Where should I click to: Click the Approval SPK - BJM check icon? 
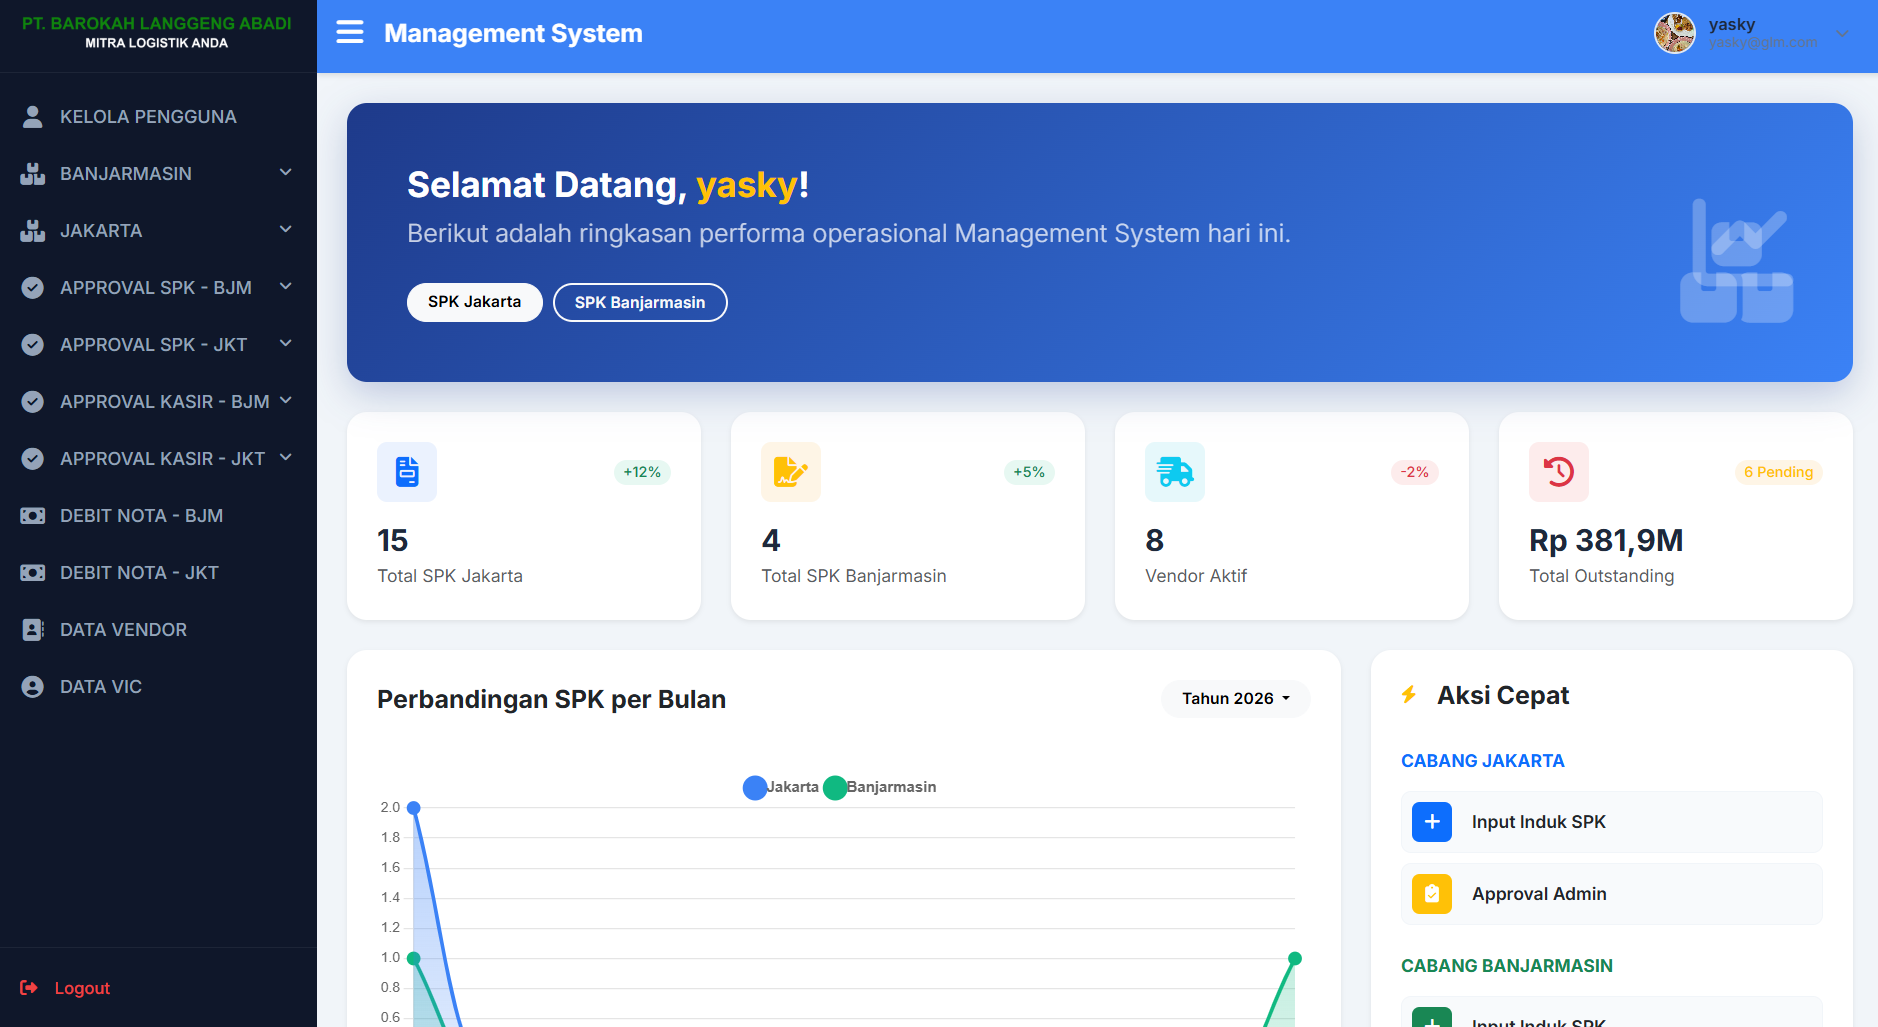[x=32, y=288]
